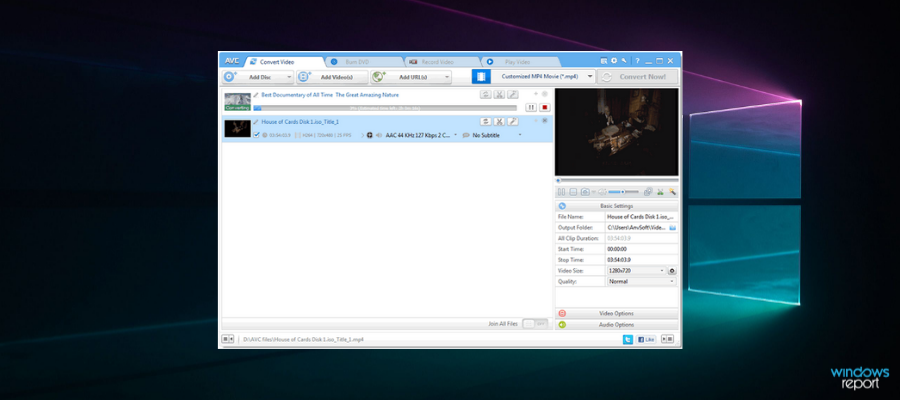This screenshot has width=900, height=400.
Task: Click swap icon on Best Documentary row
Action: click(x=486, y=95)
